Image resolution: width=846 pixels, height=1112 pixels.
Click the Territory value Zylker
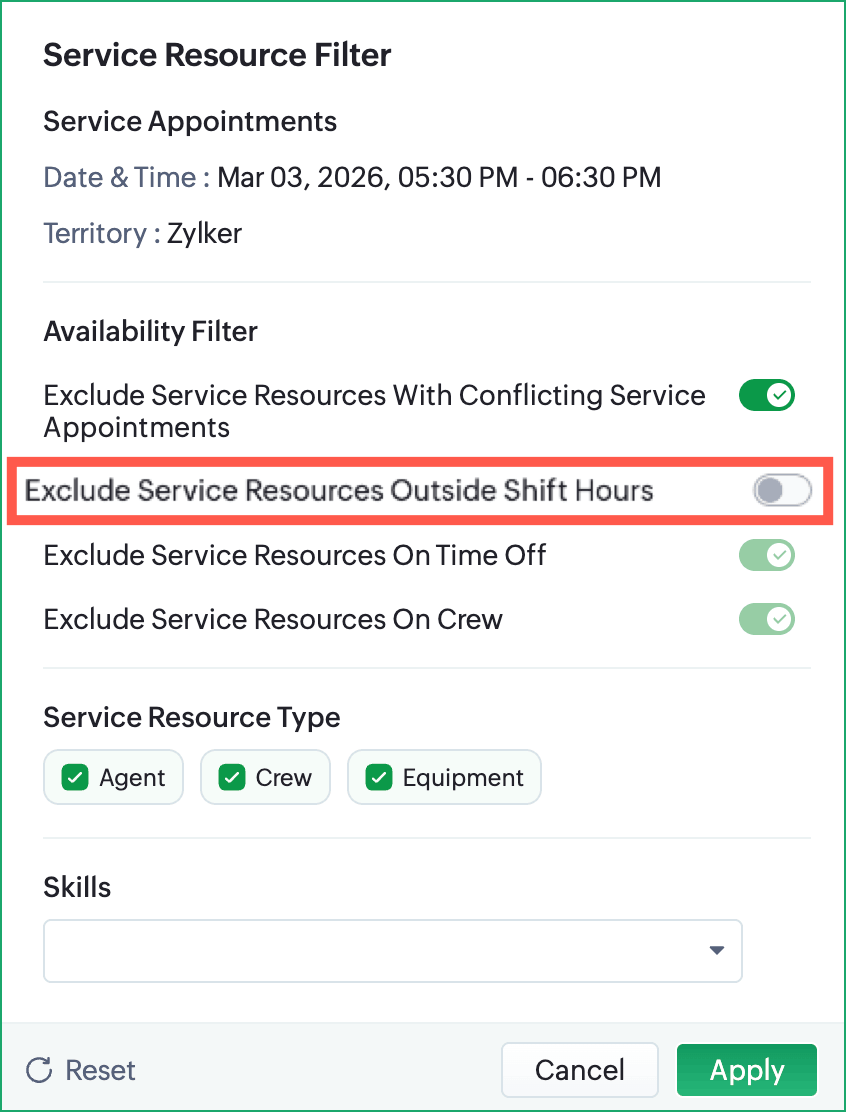click(x=204, y=234)
